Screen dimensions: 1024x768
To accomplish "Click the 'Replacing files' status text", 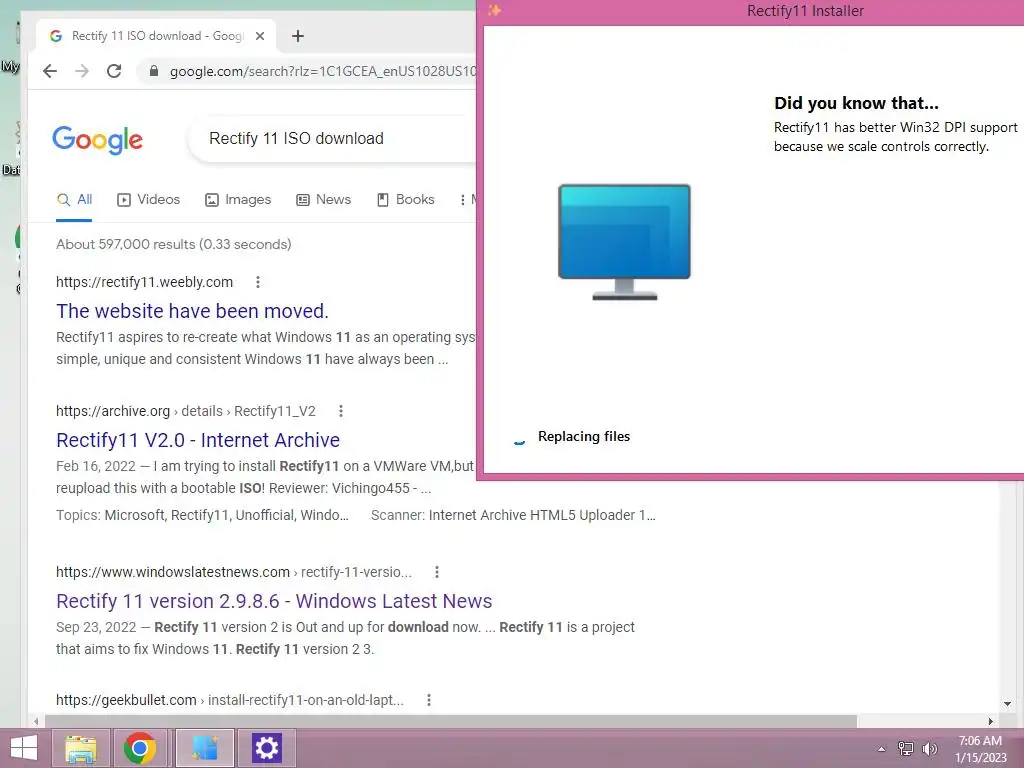I will pyautogui.click(x=584, y=436).
